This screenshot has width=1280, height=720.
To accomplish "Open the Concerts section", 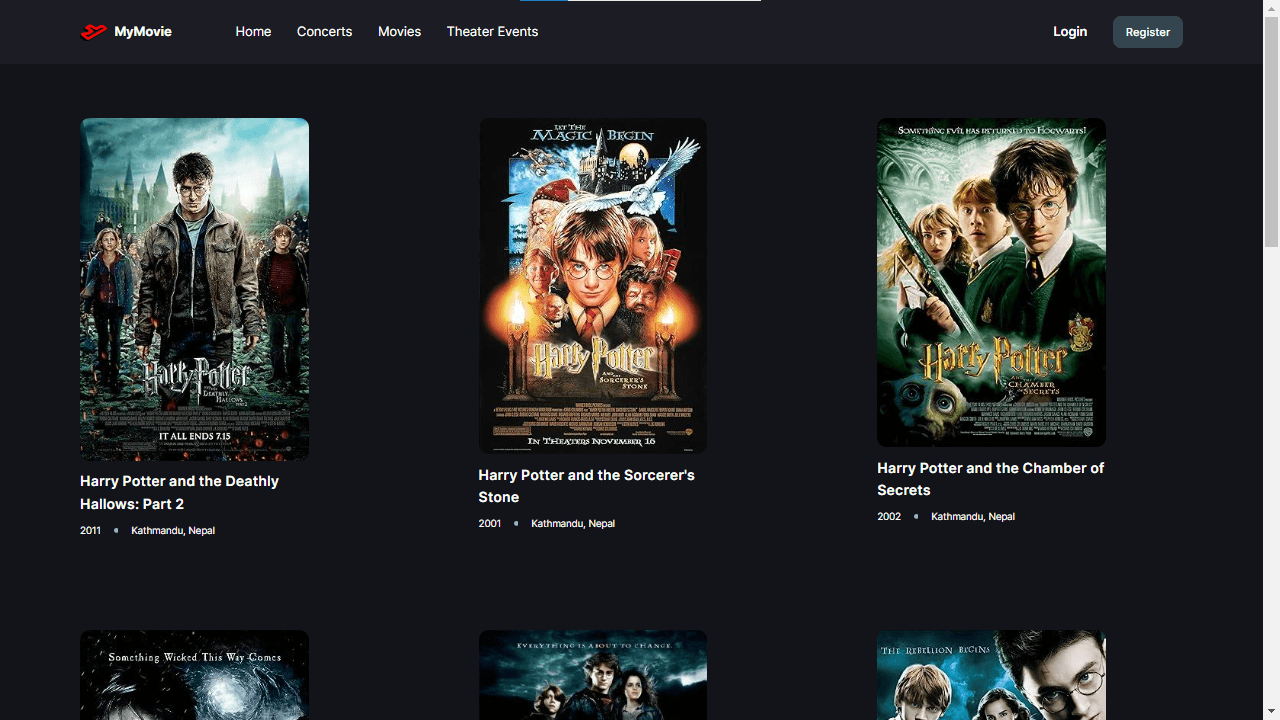I will pyautogui.click(x=324, y=31).
